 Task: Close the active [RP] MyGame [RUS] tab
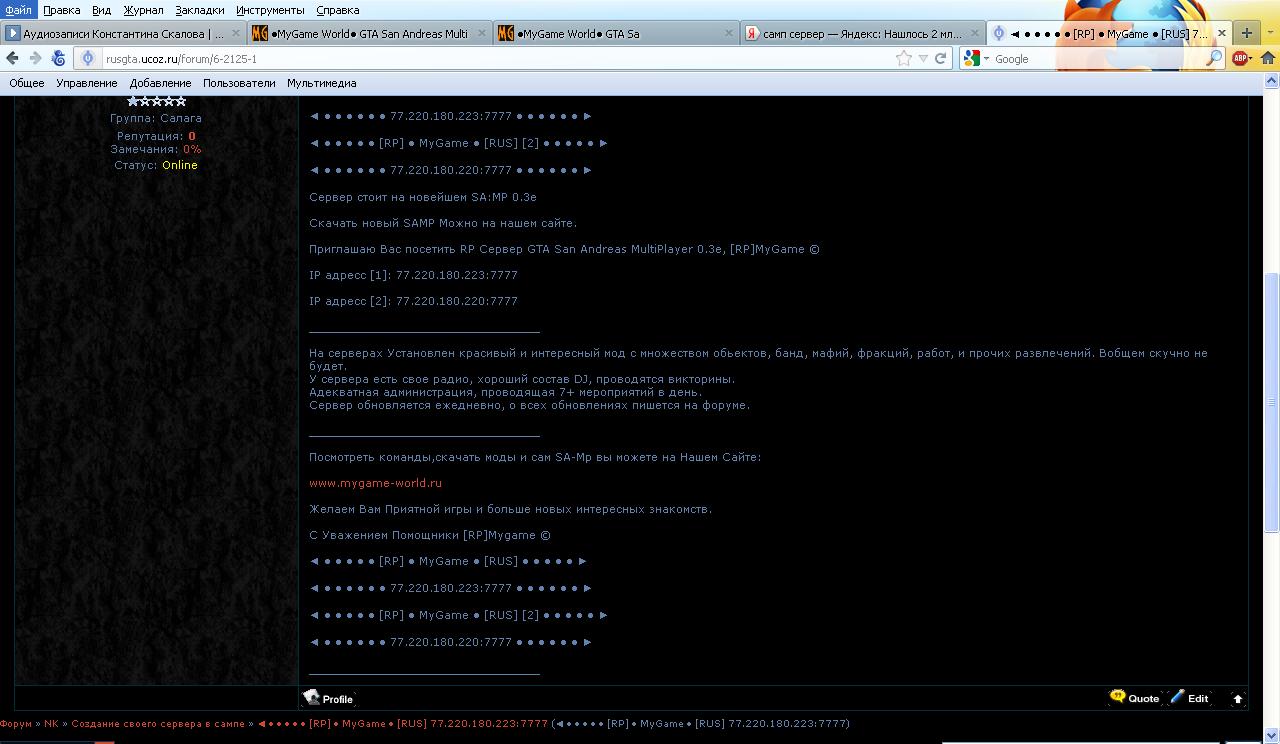click(1221, 33)
